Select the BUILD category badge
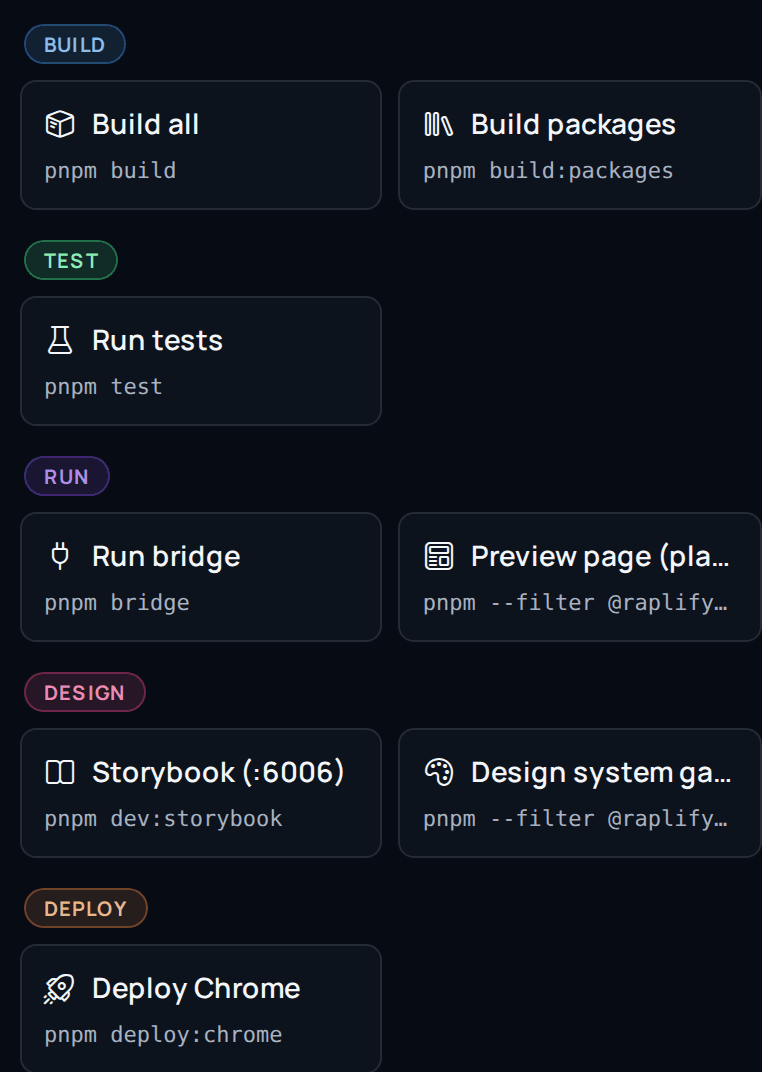The image size is (762, 1072). click(74, 44)
